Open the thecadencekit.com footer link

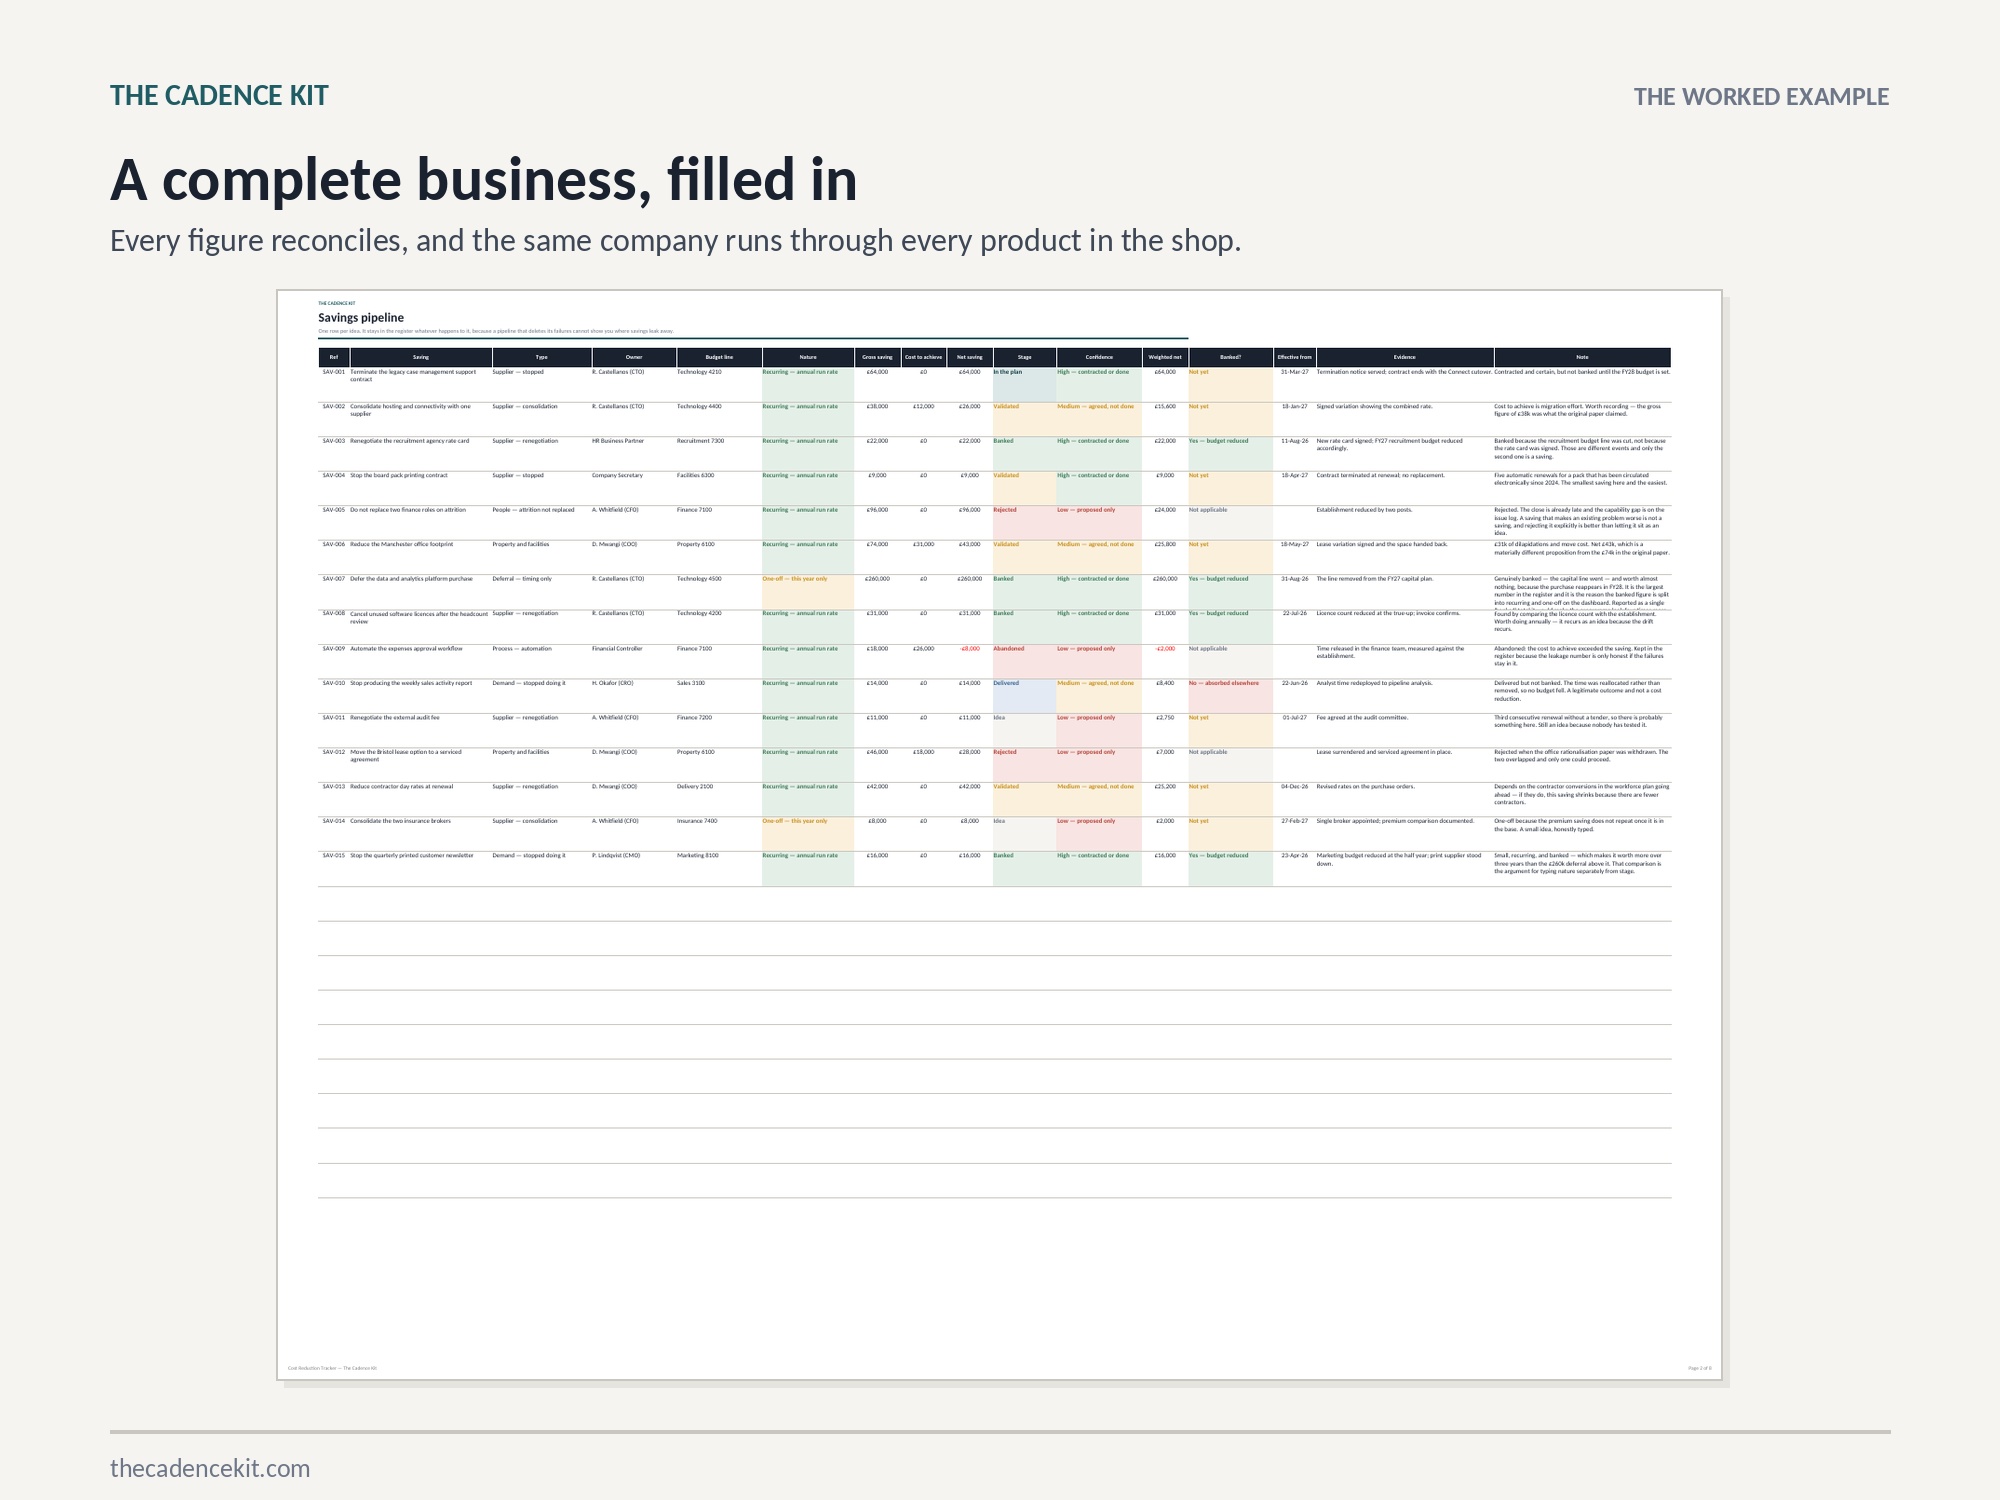(210, 1468)
